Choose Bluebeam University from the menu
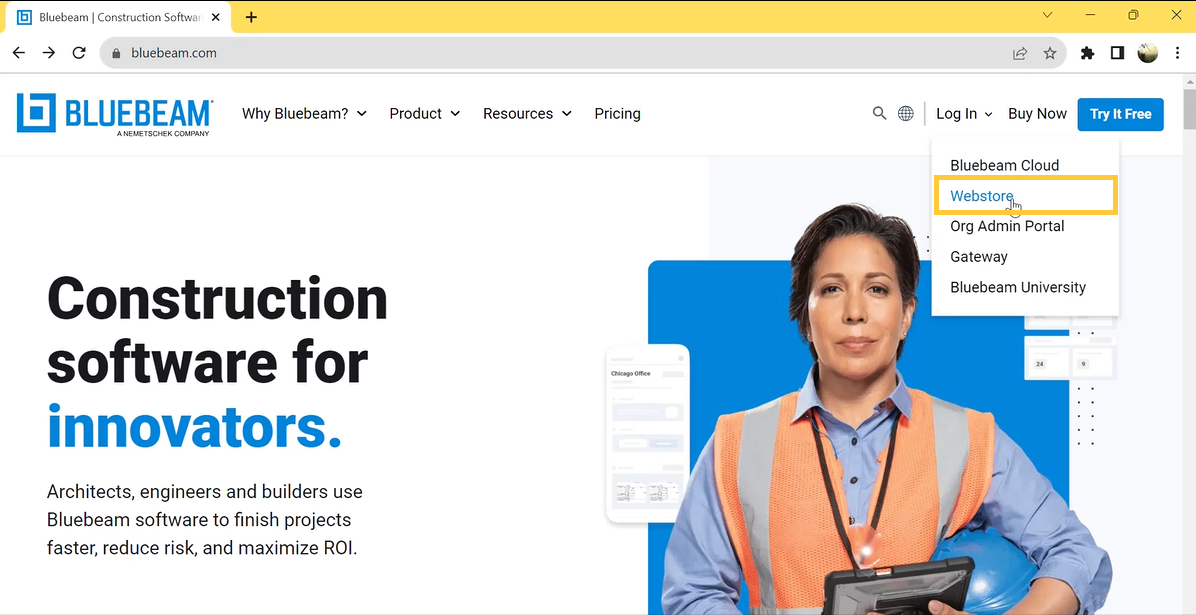1196x615 pixels. [x=1018, y=287]
